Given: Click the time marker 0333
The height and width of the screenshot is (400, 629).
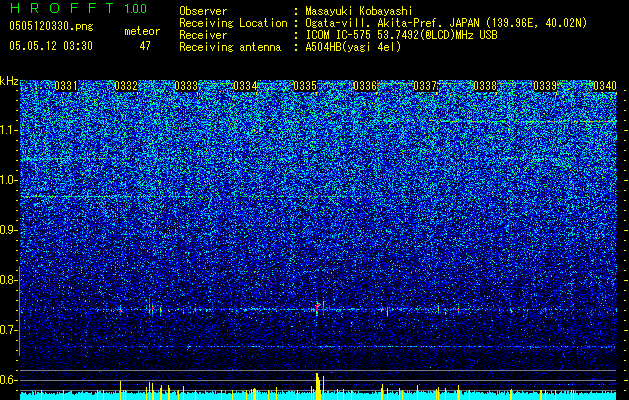Looking at the screenshot, I should point(186,86).
